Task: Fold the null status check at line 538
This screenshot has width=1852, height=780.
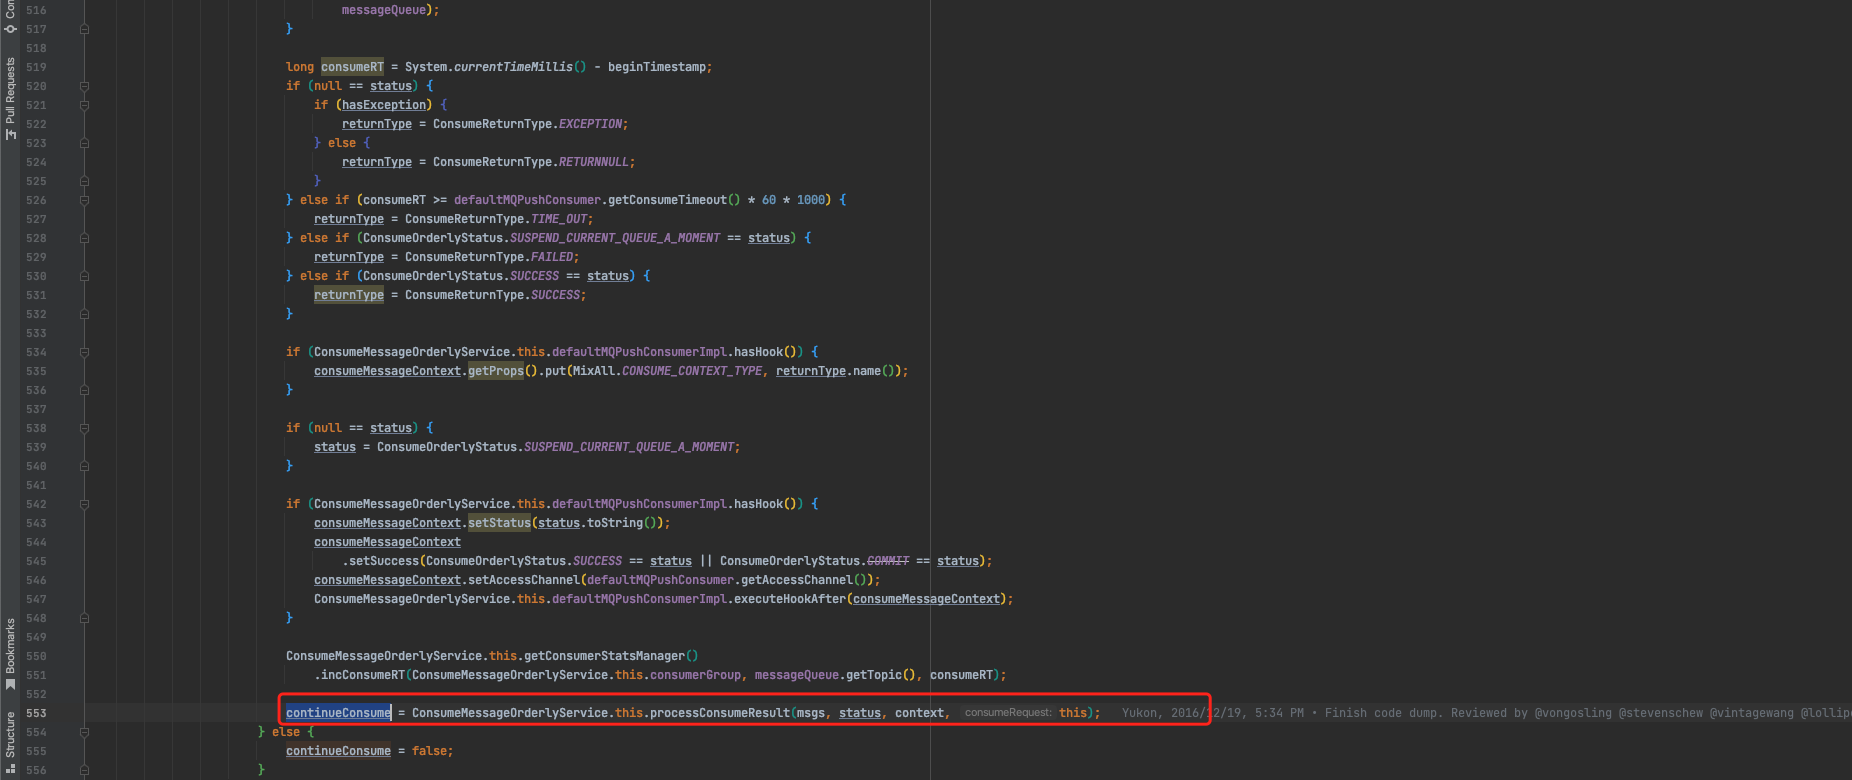Action: [x=84, y=428]
